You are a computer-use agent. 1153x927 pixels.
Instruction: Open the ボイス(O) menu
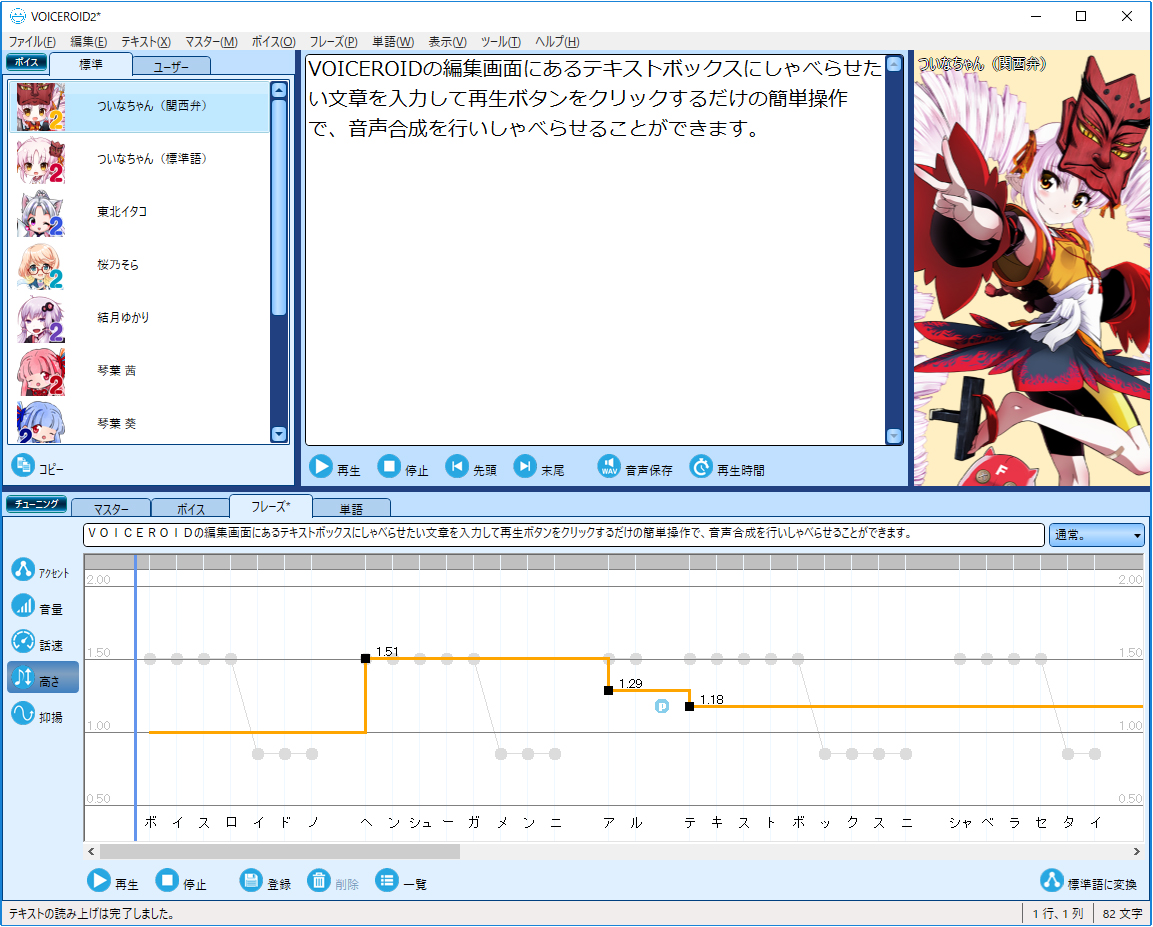(274, 42)
